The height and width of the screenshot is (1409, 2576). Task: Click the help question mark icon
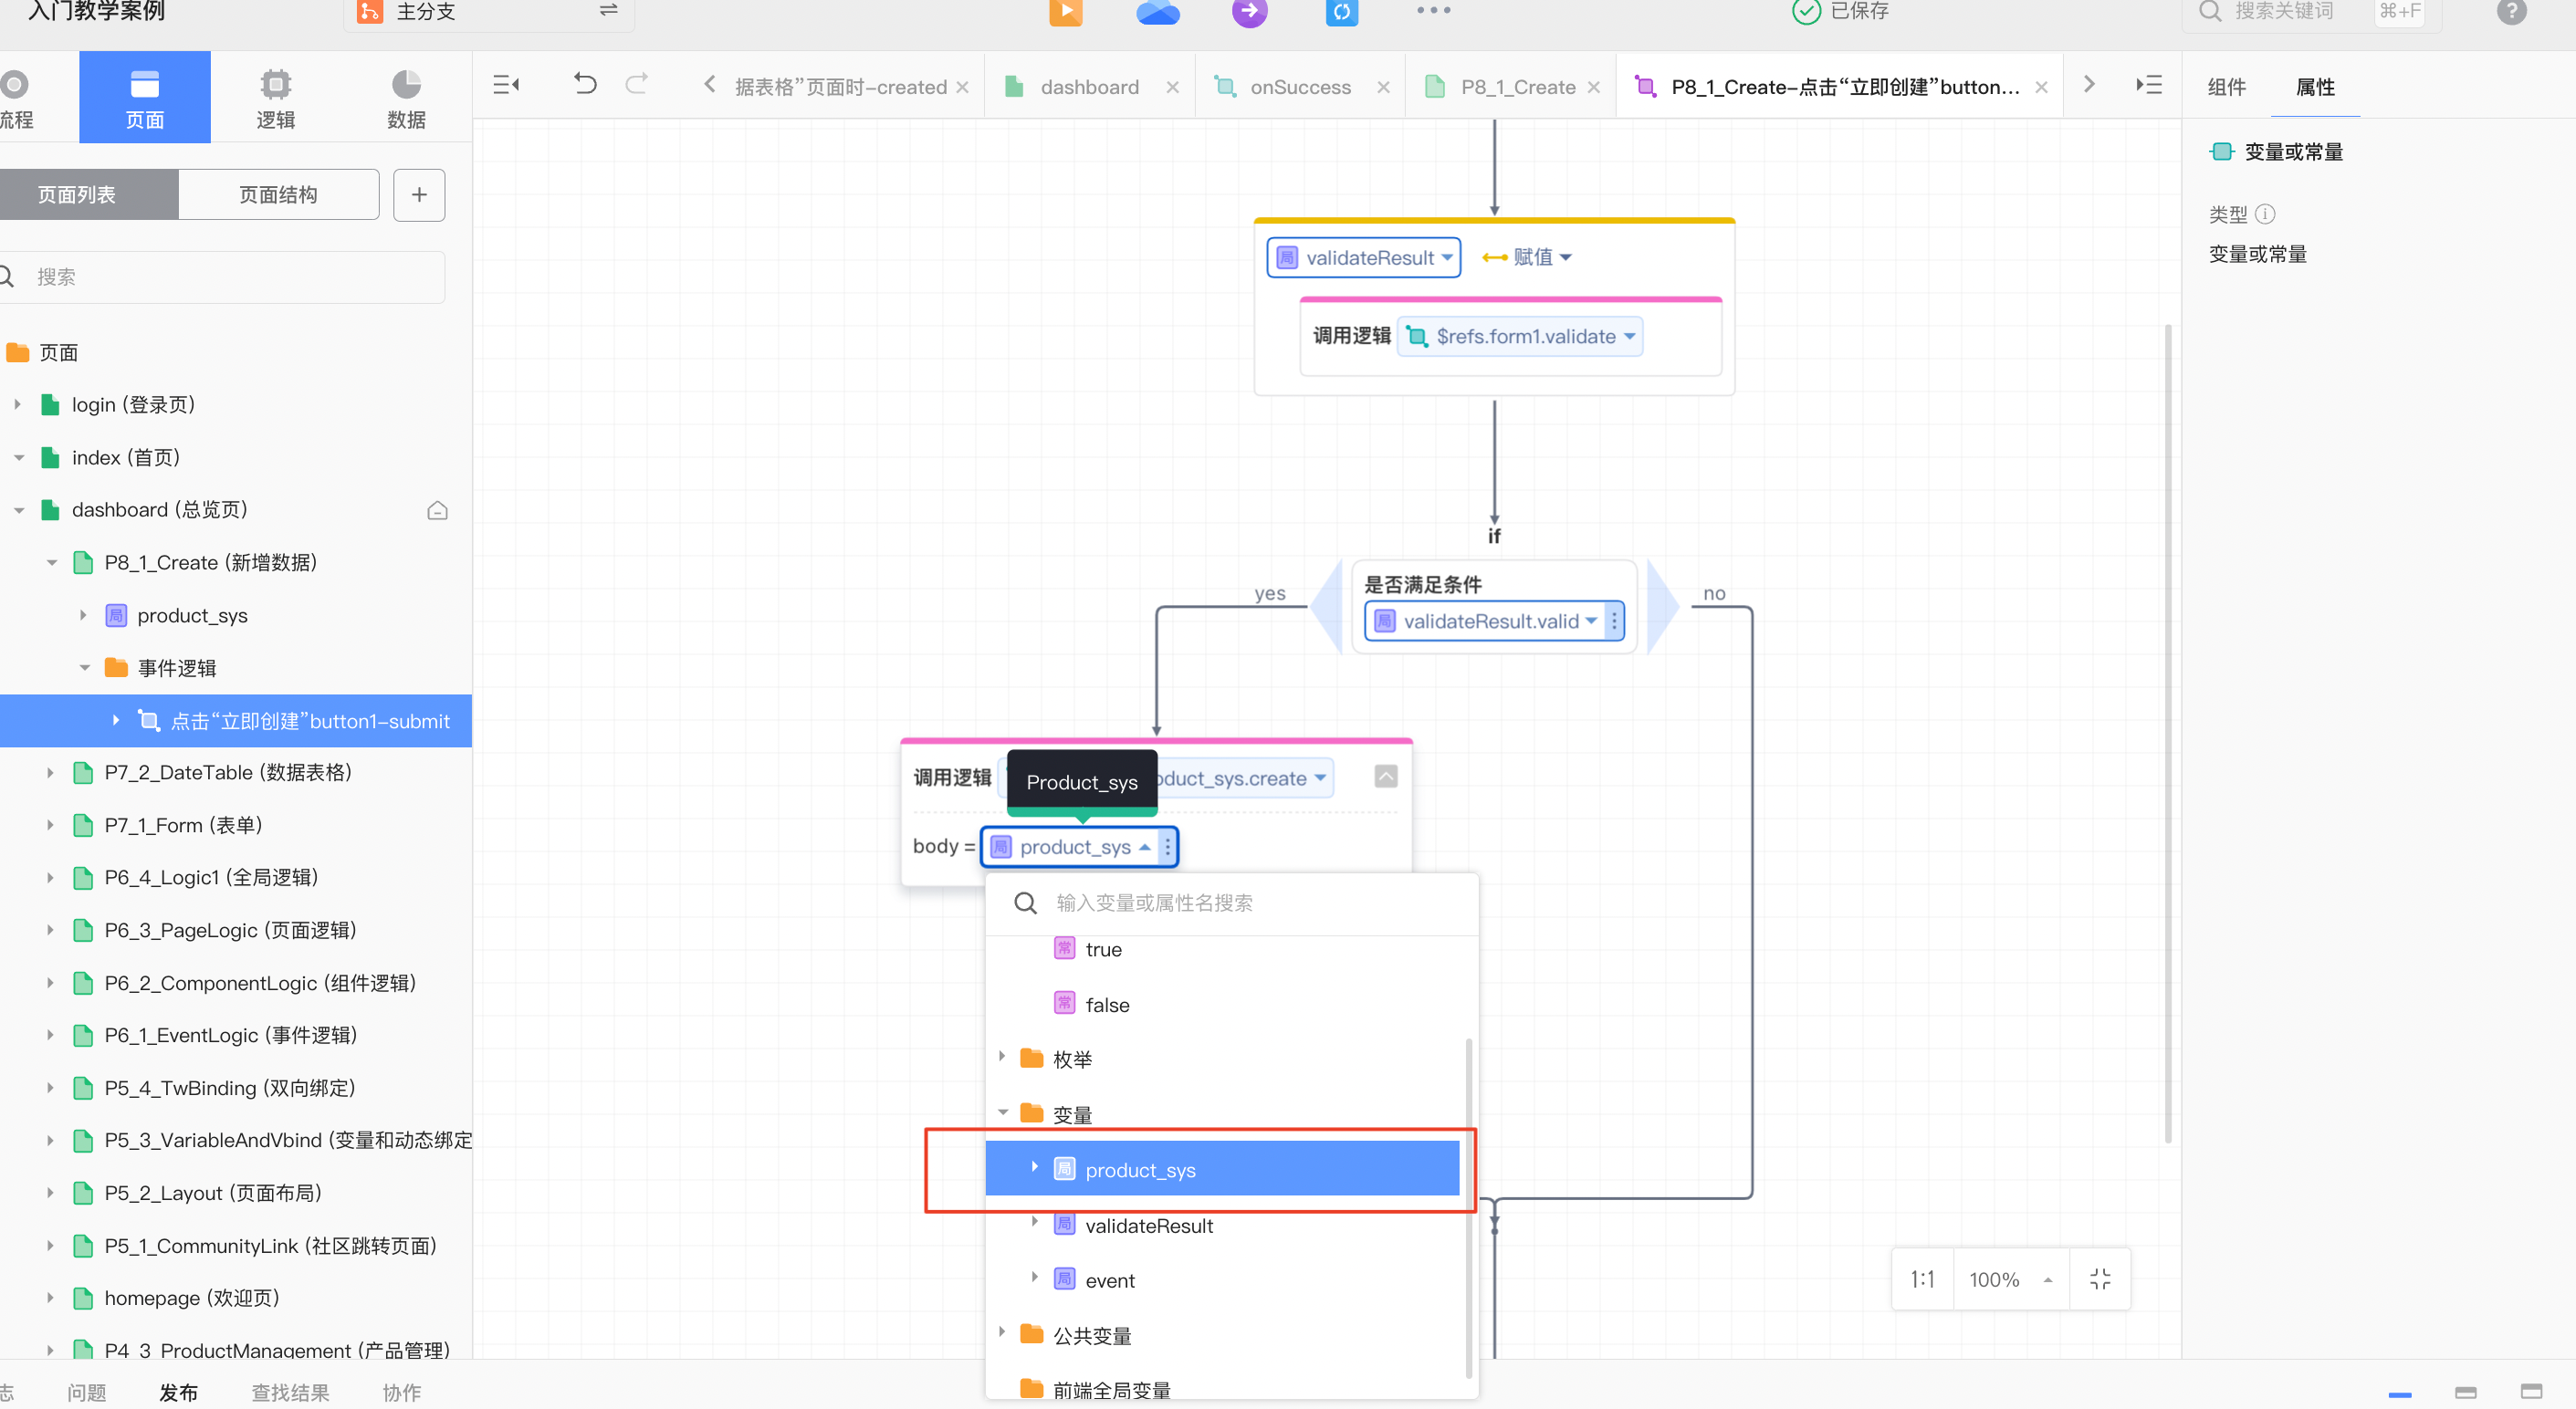point(2511,11)
